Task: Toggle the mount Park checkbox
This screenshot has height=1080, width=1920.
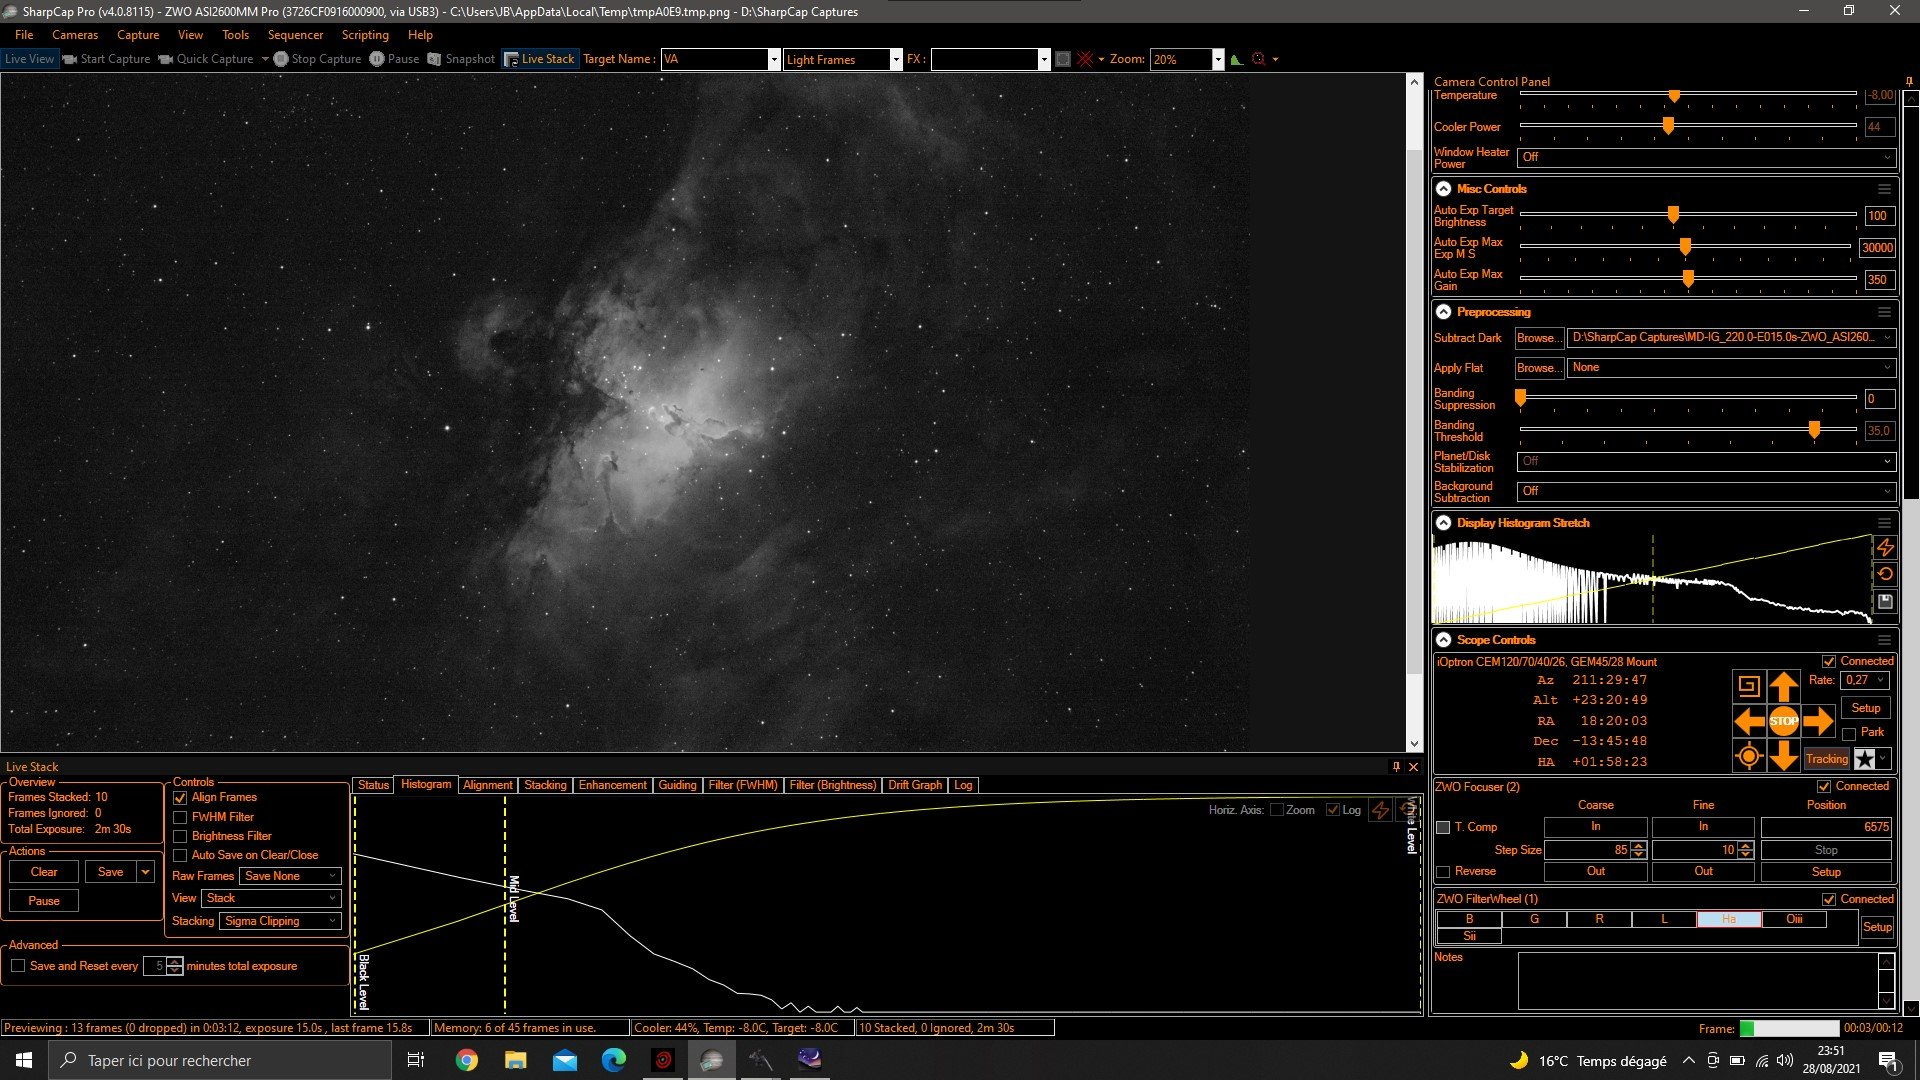Action: 1849,733
